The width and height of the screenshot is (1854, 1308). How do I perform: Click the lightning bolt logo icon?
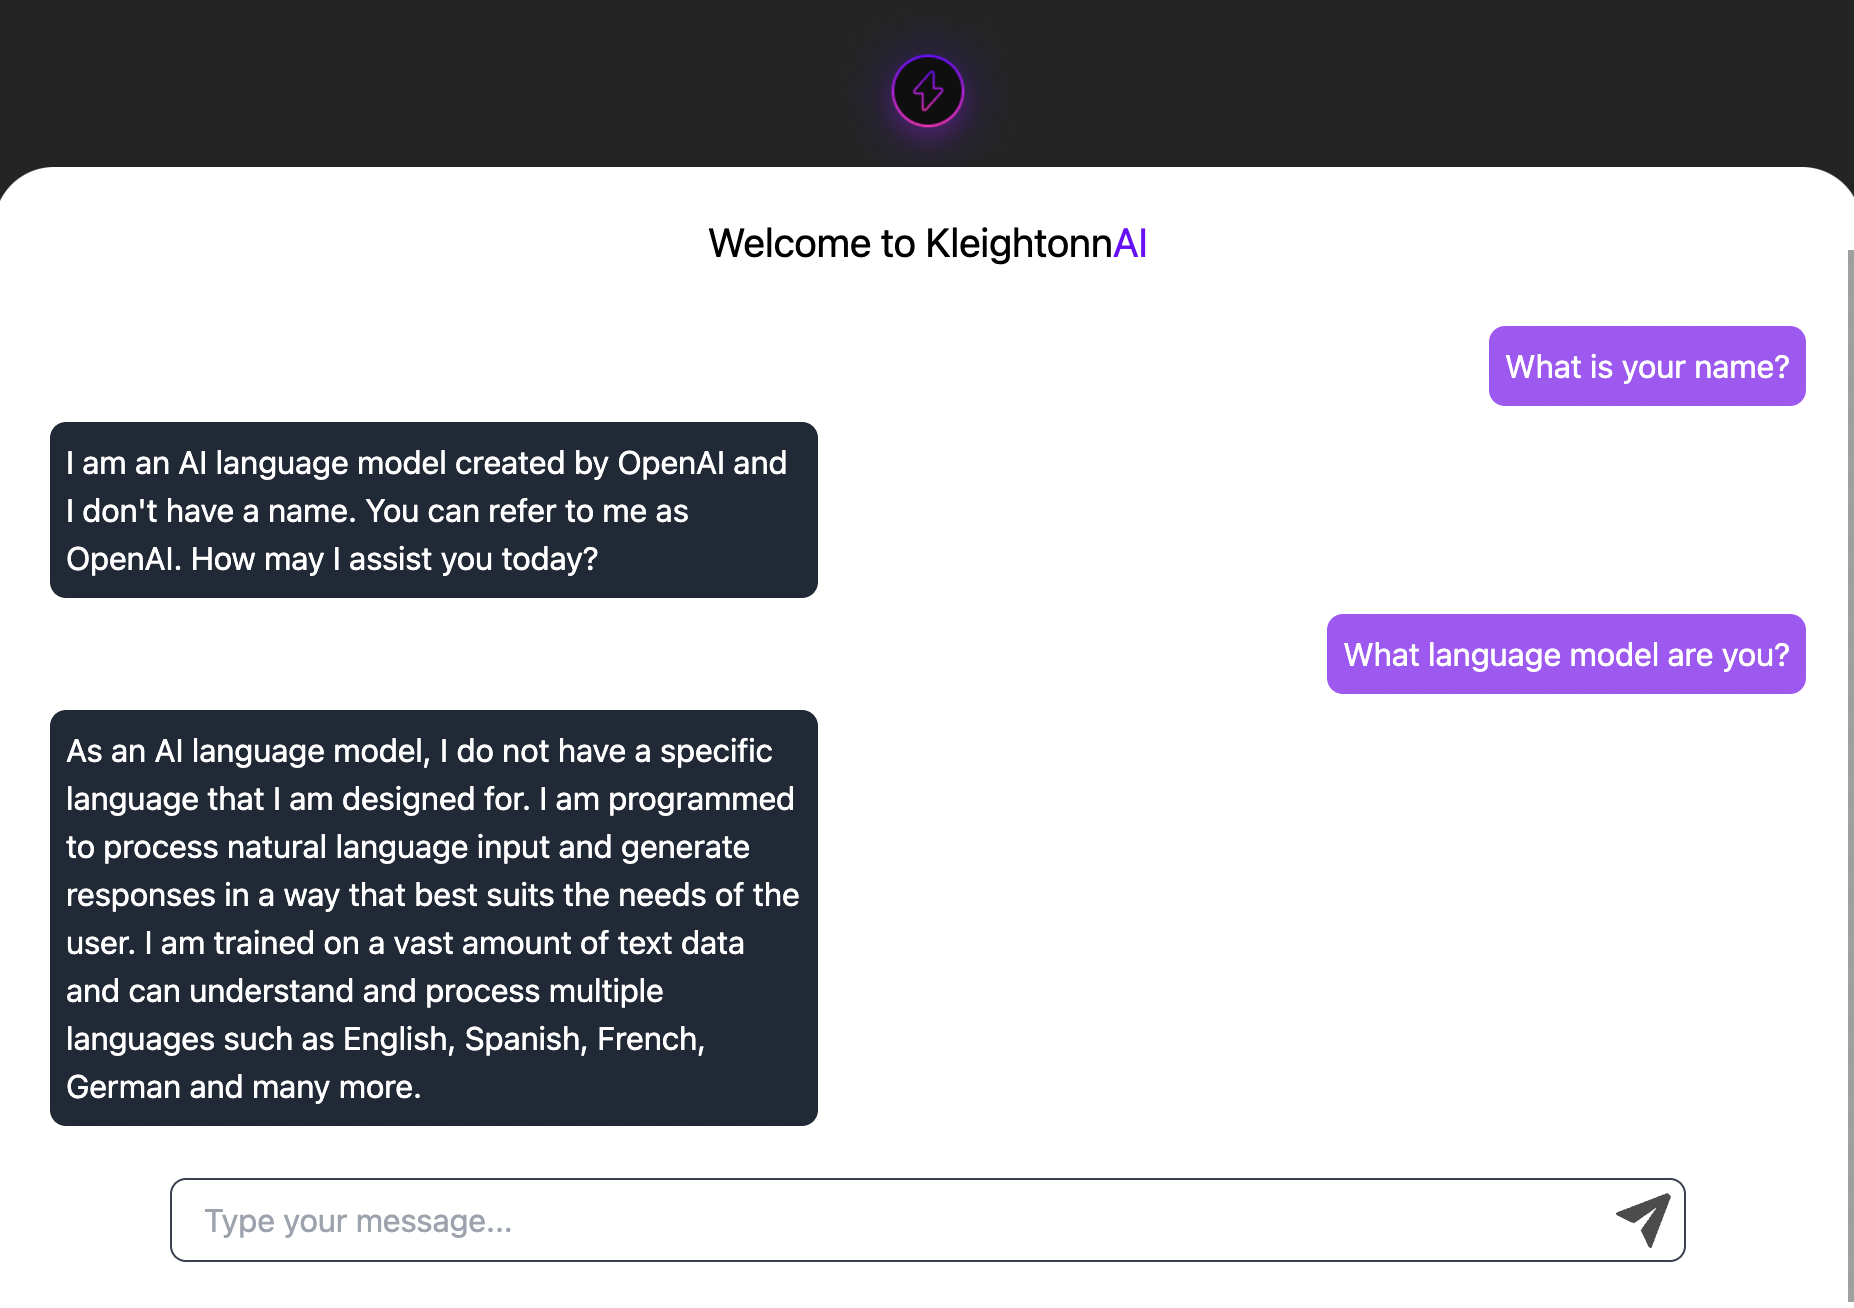coord(928,91)
